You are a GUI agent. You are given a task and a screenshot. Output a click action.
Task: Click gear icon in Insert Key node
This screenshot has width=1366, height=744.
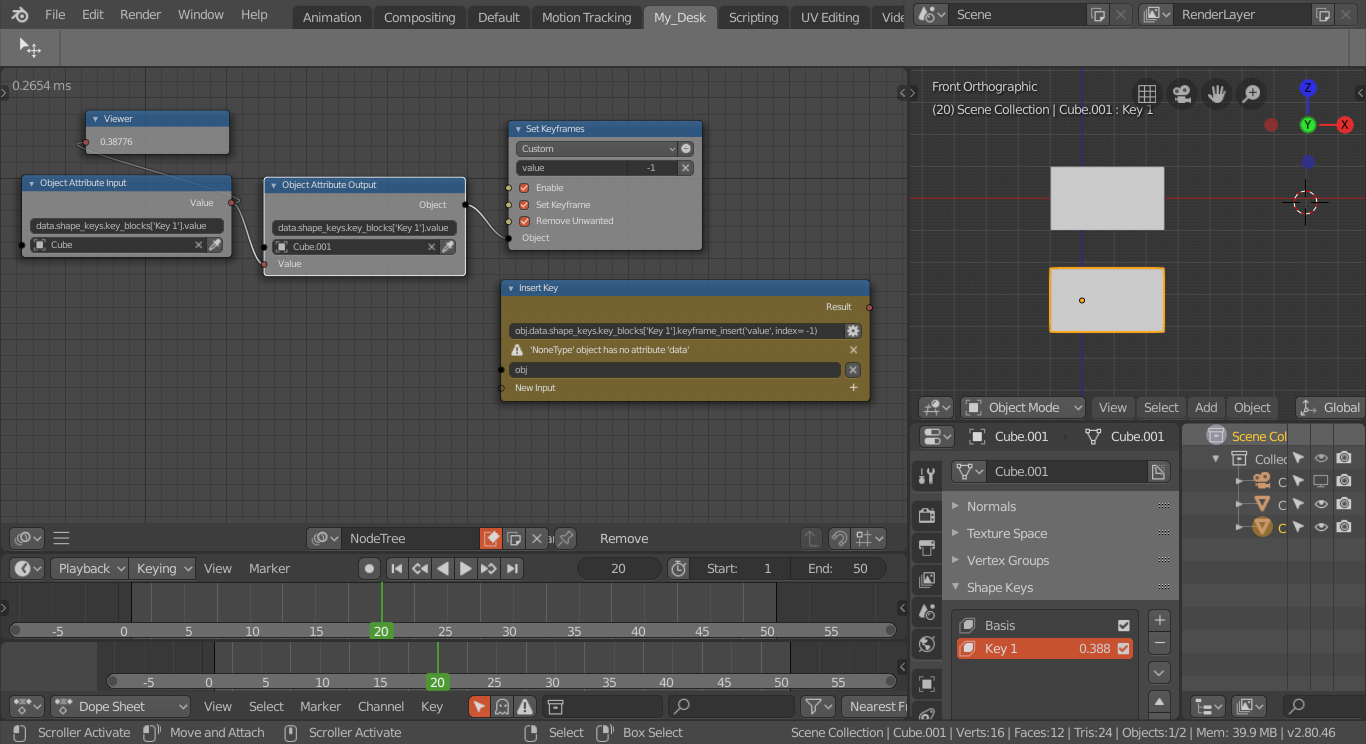tap(853, 331)
